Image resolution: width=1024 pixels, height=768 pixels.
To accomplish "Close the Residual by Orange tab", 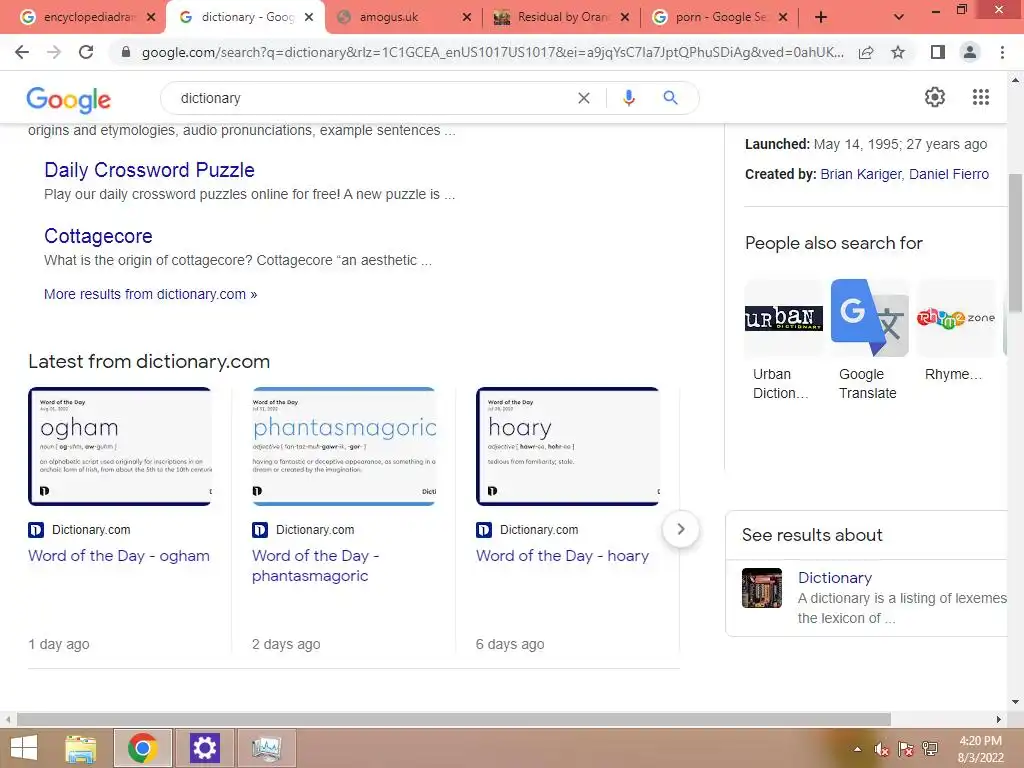I will 625,18.
